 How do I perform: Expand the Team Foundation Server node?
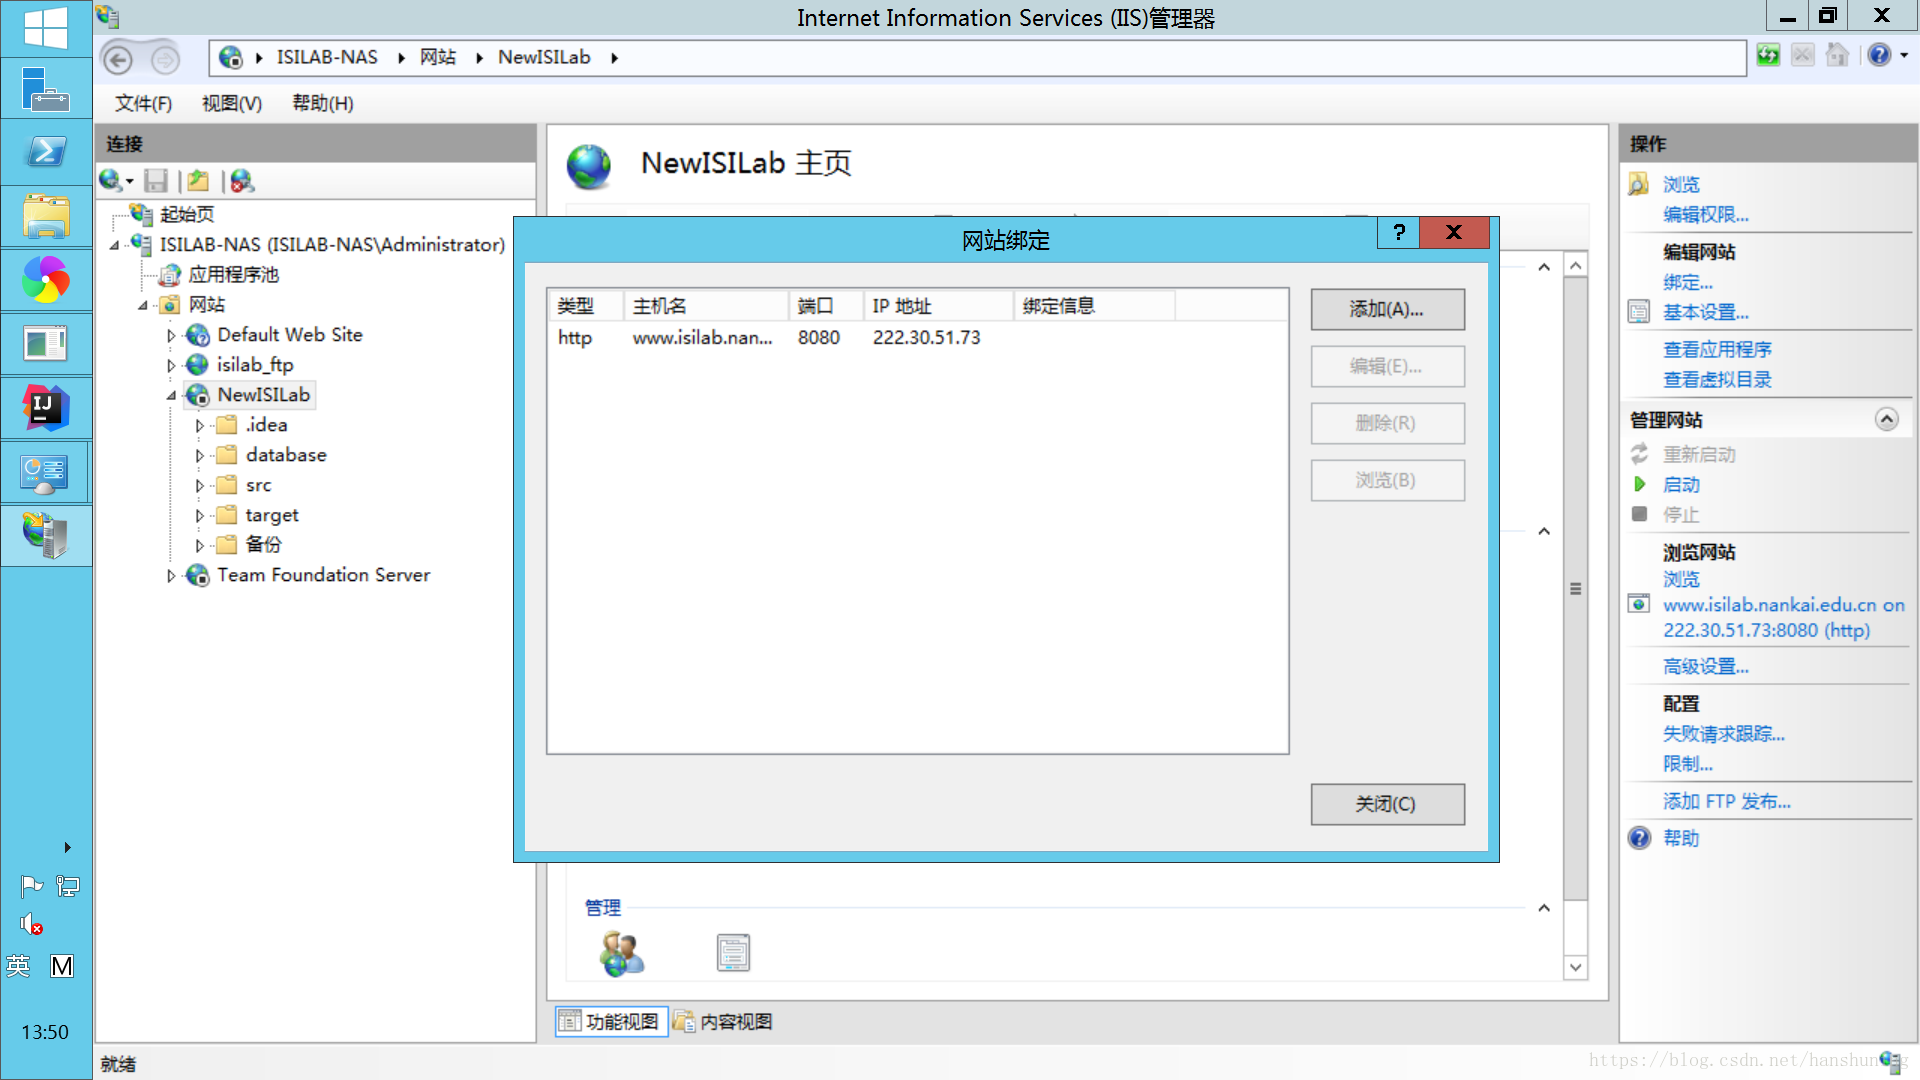(x=171, y=576)
